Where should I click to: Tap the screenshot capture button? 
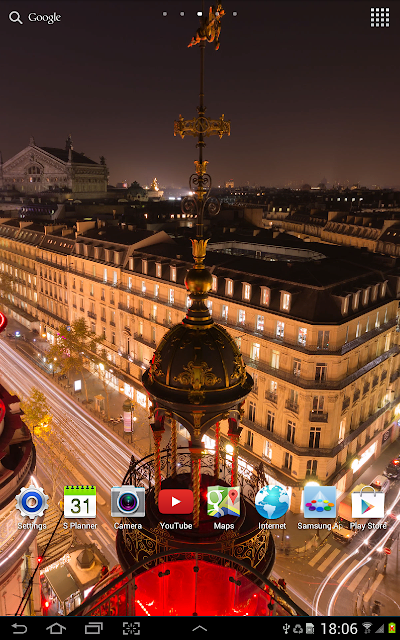(x=131, y=629)
